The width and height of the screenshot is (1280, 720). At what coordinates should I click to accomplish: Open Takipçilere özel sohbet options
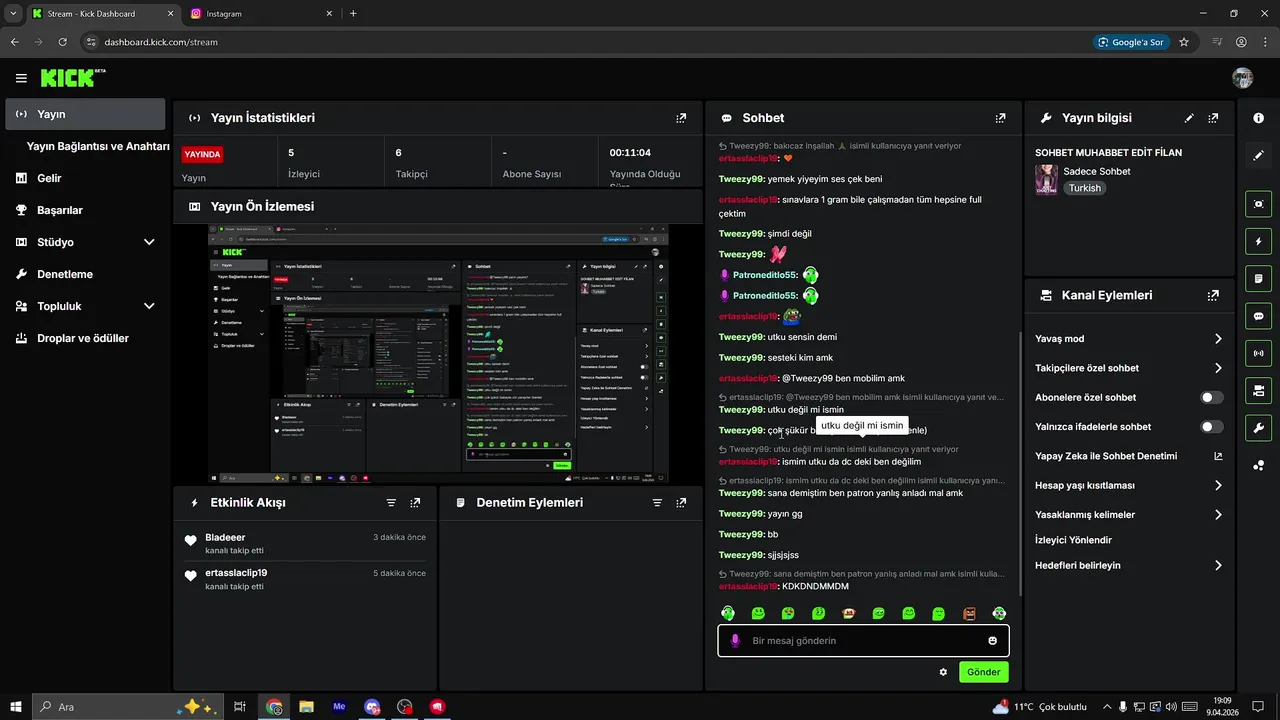pyautogui.click(x=1129, y=368)
